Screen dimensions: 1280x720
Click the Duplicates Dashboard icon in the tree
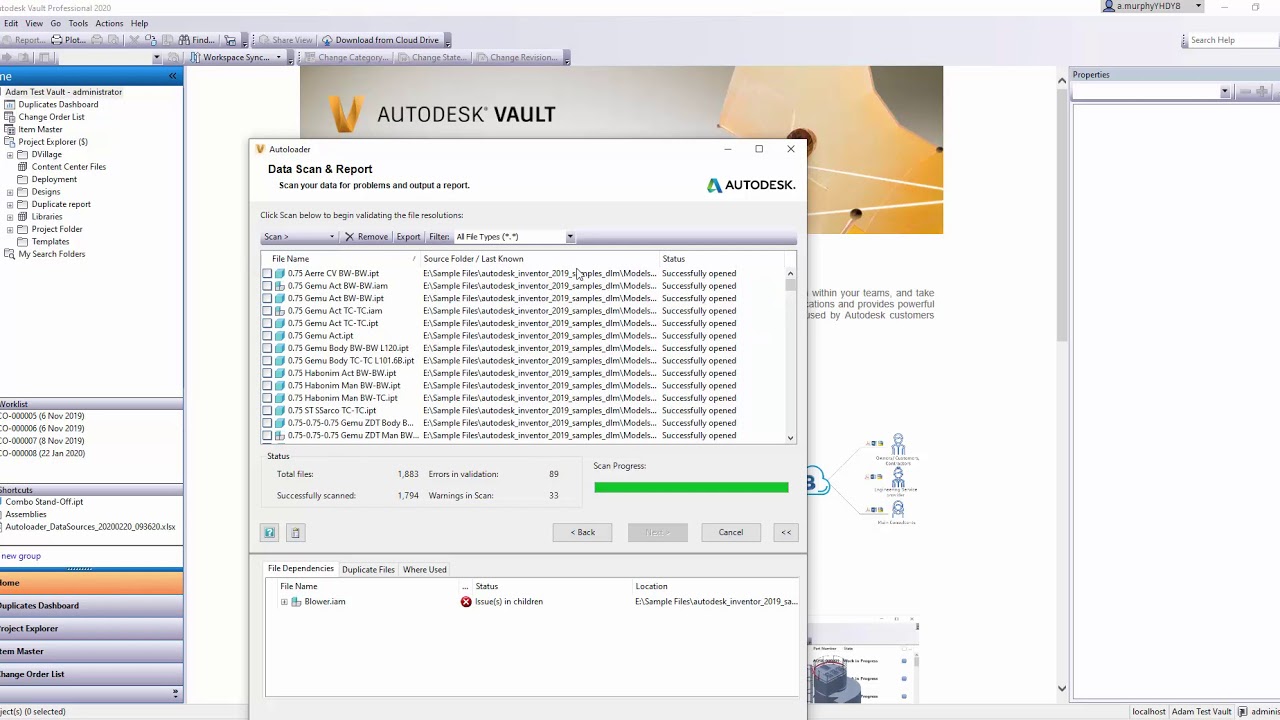coord(10,104)
